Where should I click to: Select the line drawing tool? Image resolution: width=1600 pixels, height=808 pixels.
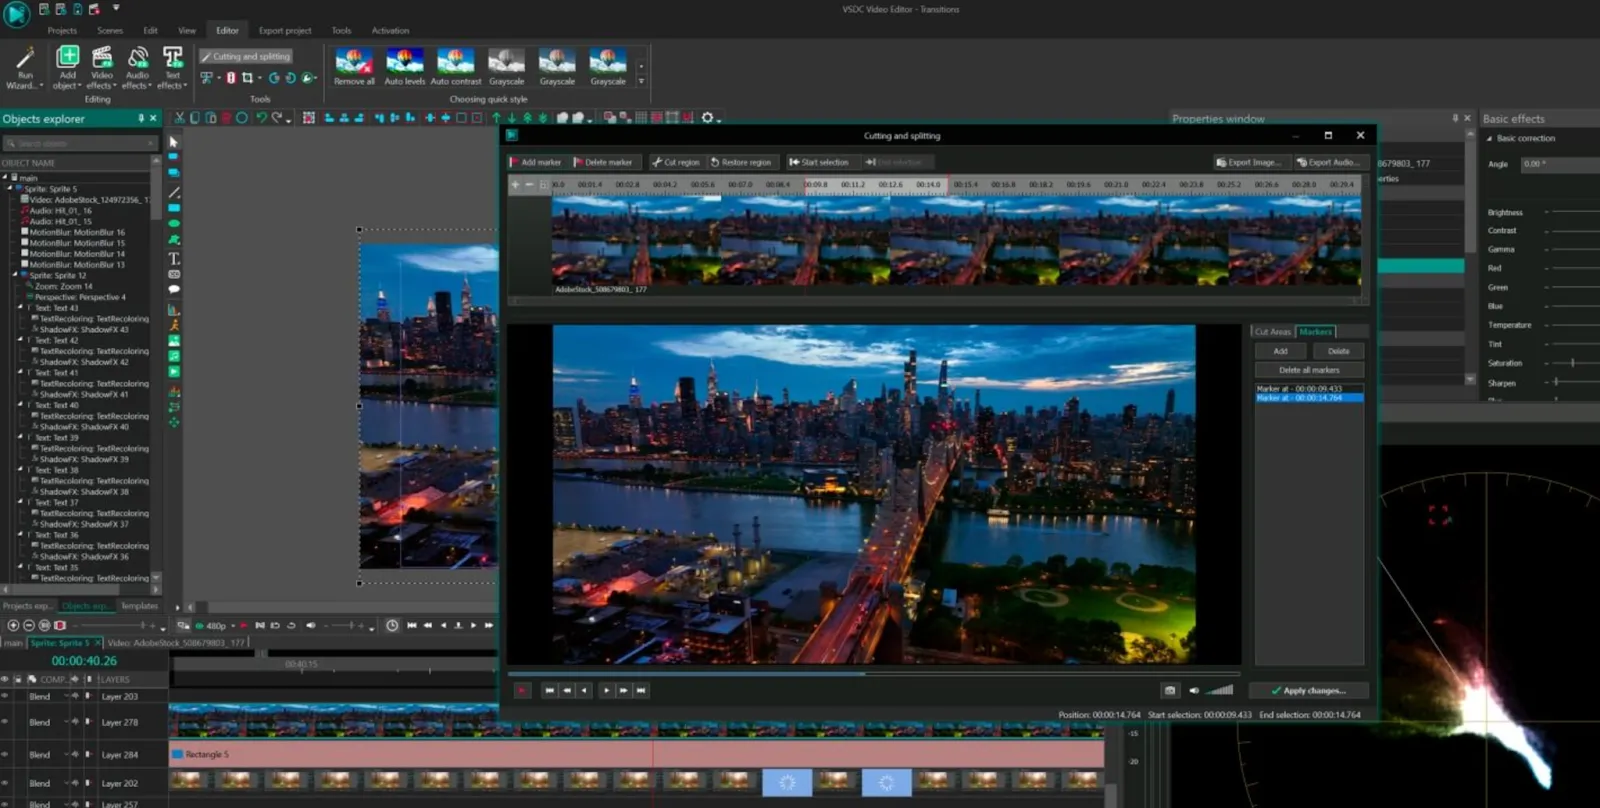point(174,192)
